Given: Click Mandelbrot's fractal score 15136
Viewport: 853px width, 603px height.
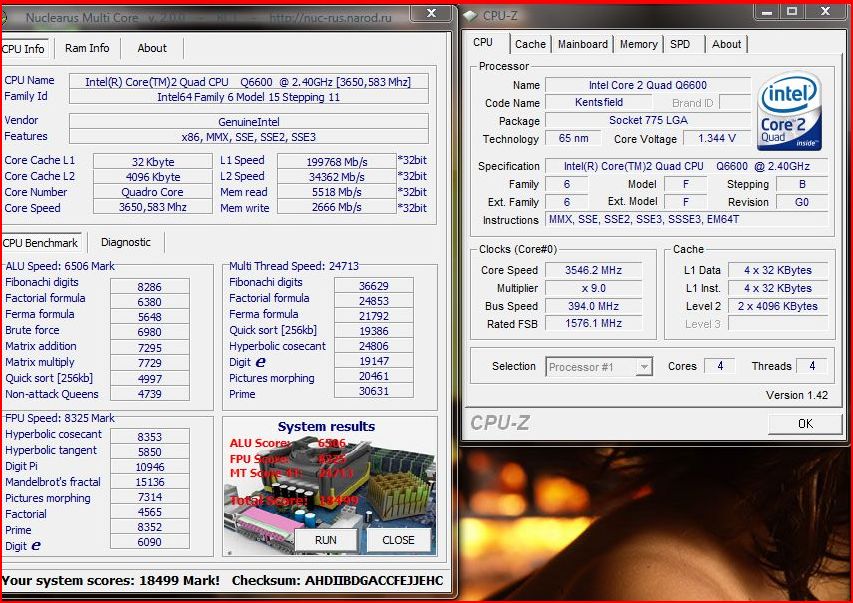Looking at the screenshot, I should [150, 482].
